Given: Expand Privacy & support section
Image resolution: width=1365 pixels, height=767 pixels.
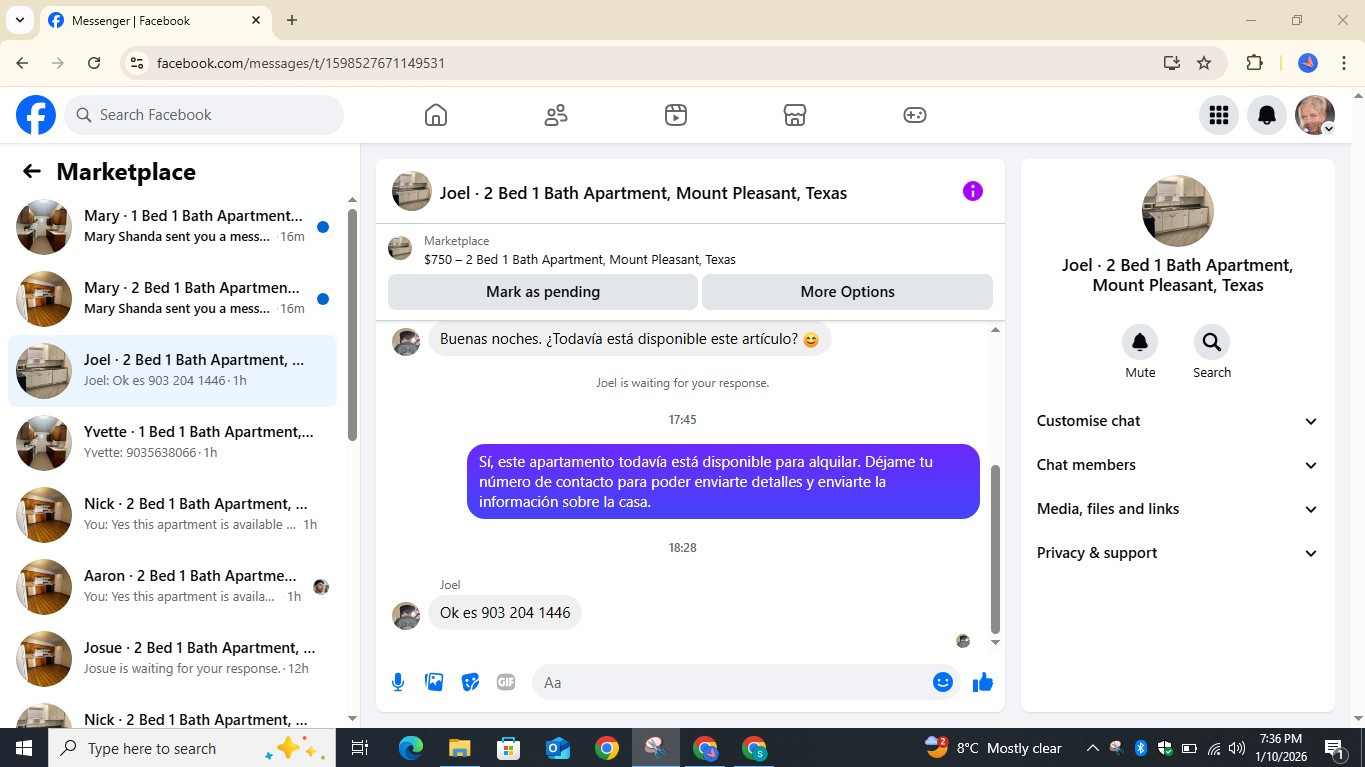Looking at the screenshot, I should point(1177,553).
